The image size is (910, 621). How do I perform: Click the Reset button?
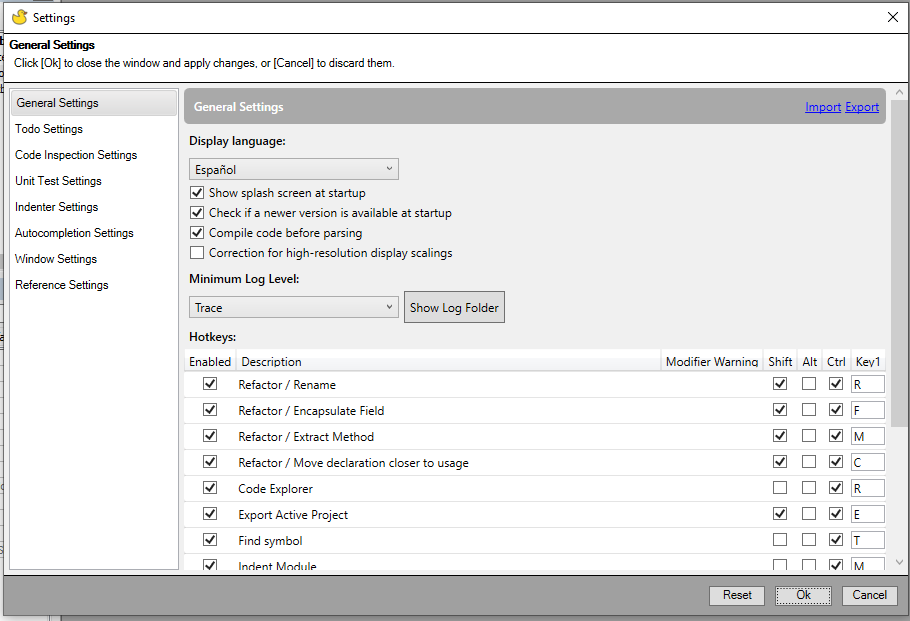point(736,595)
